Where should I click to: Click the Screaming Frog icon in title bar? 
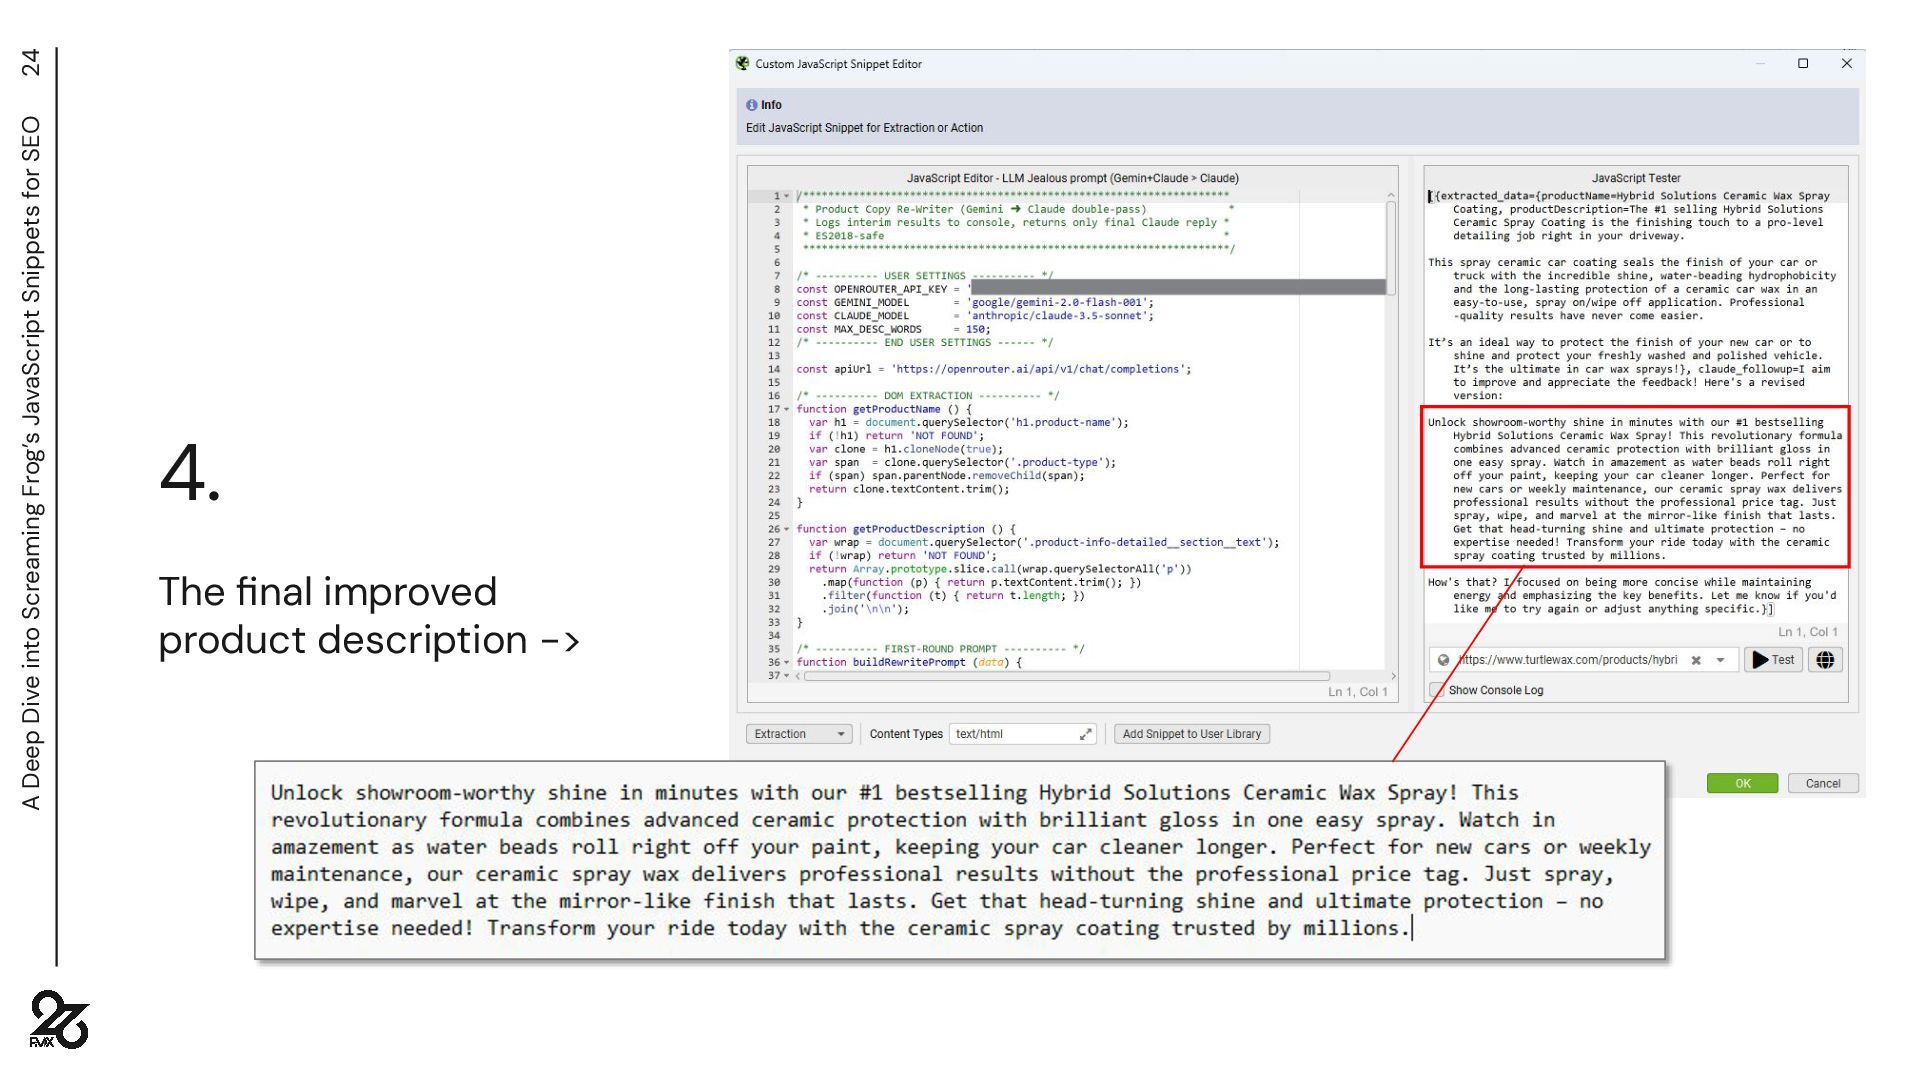point(742,63)
